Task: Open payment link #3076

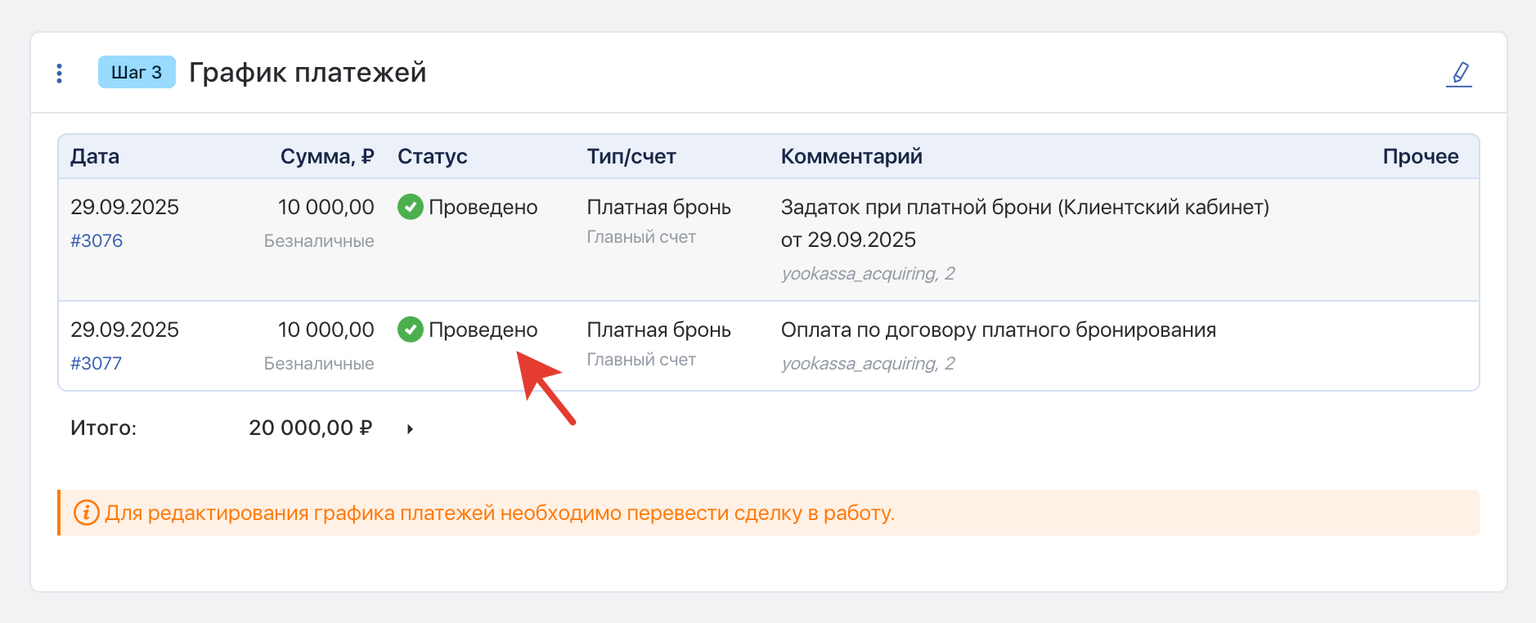Action: [96, 241]
